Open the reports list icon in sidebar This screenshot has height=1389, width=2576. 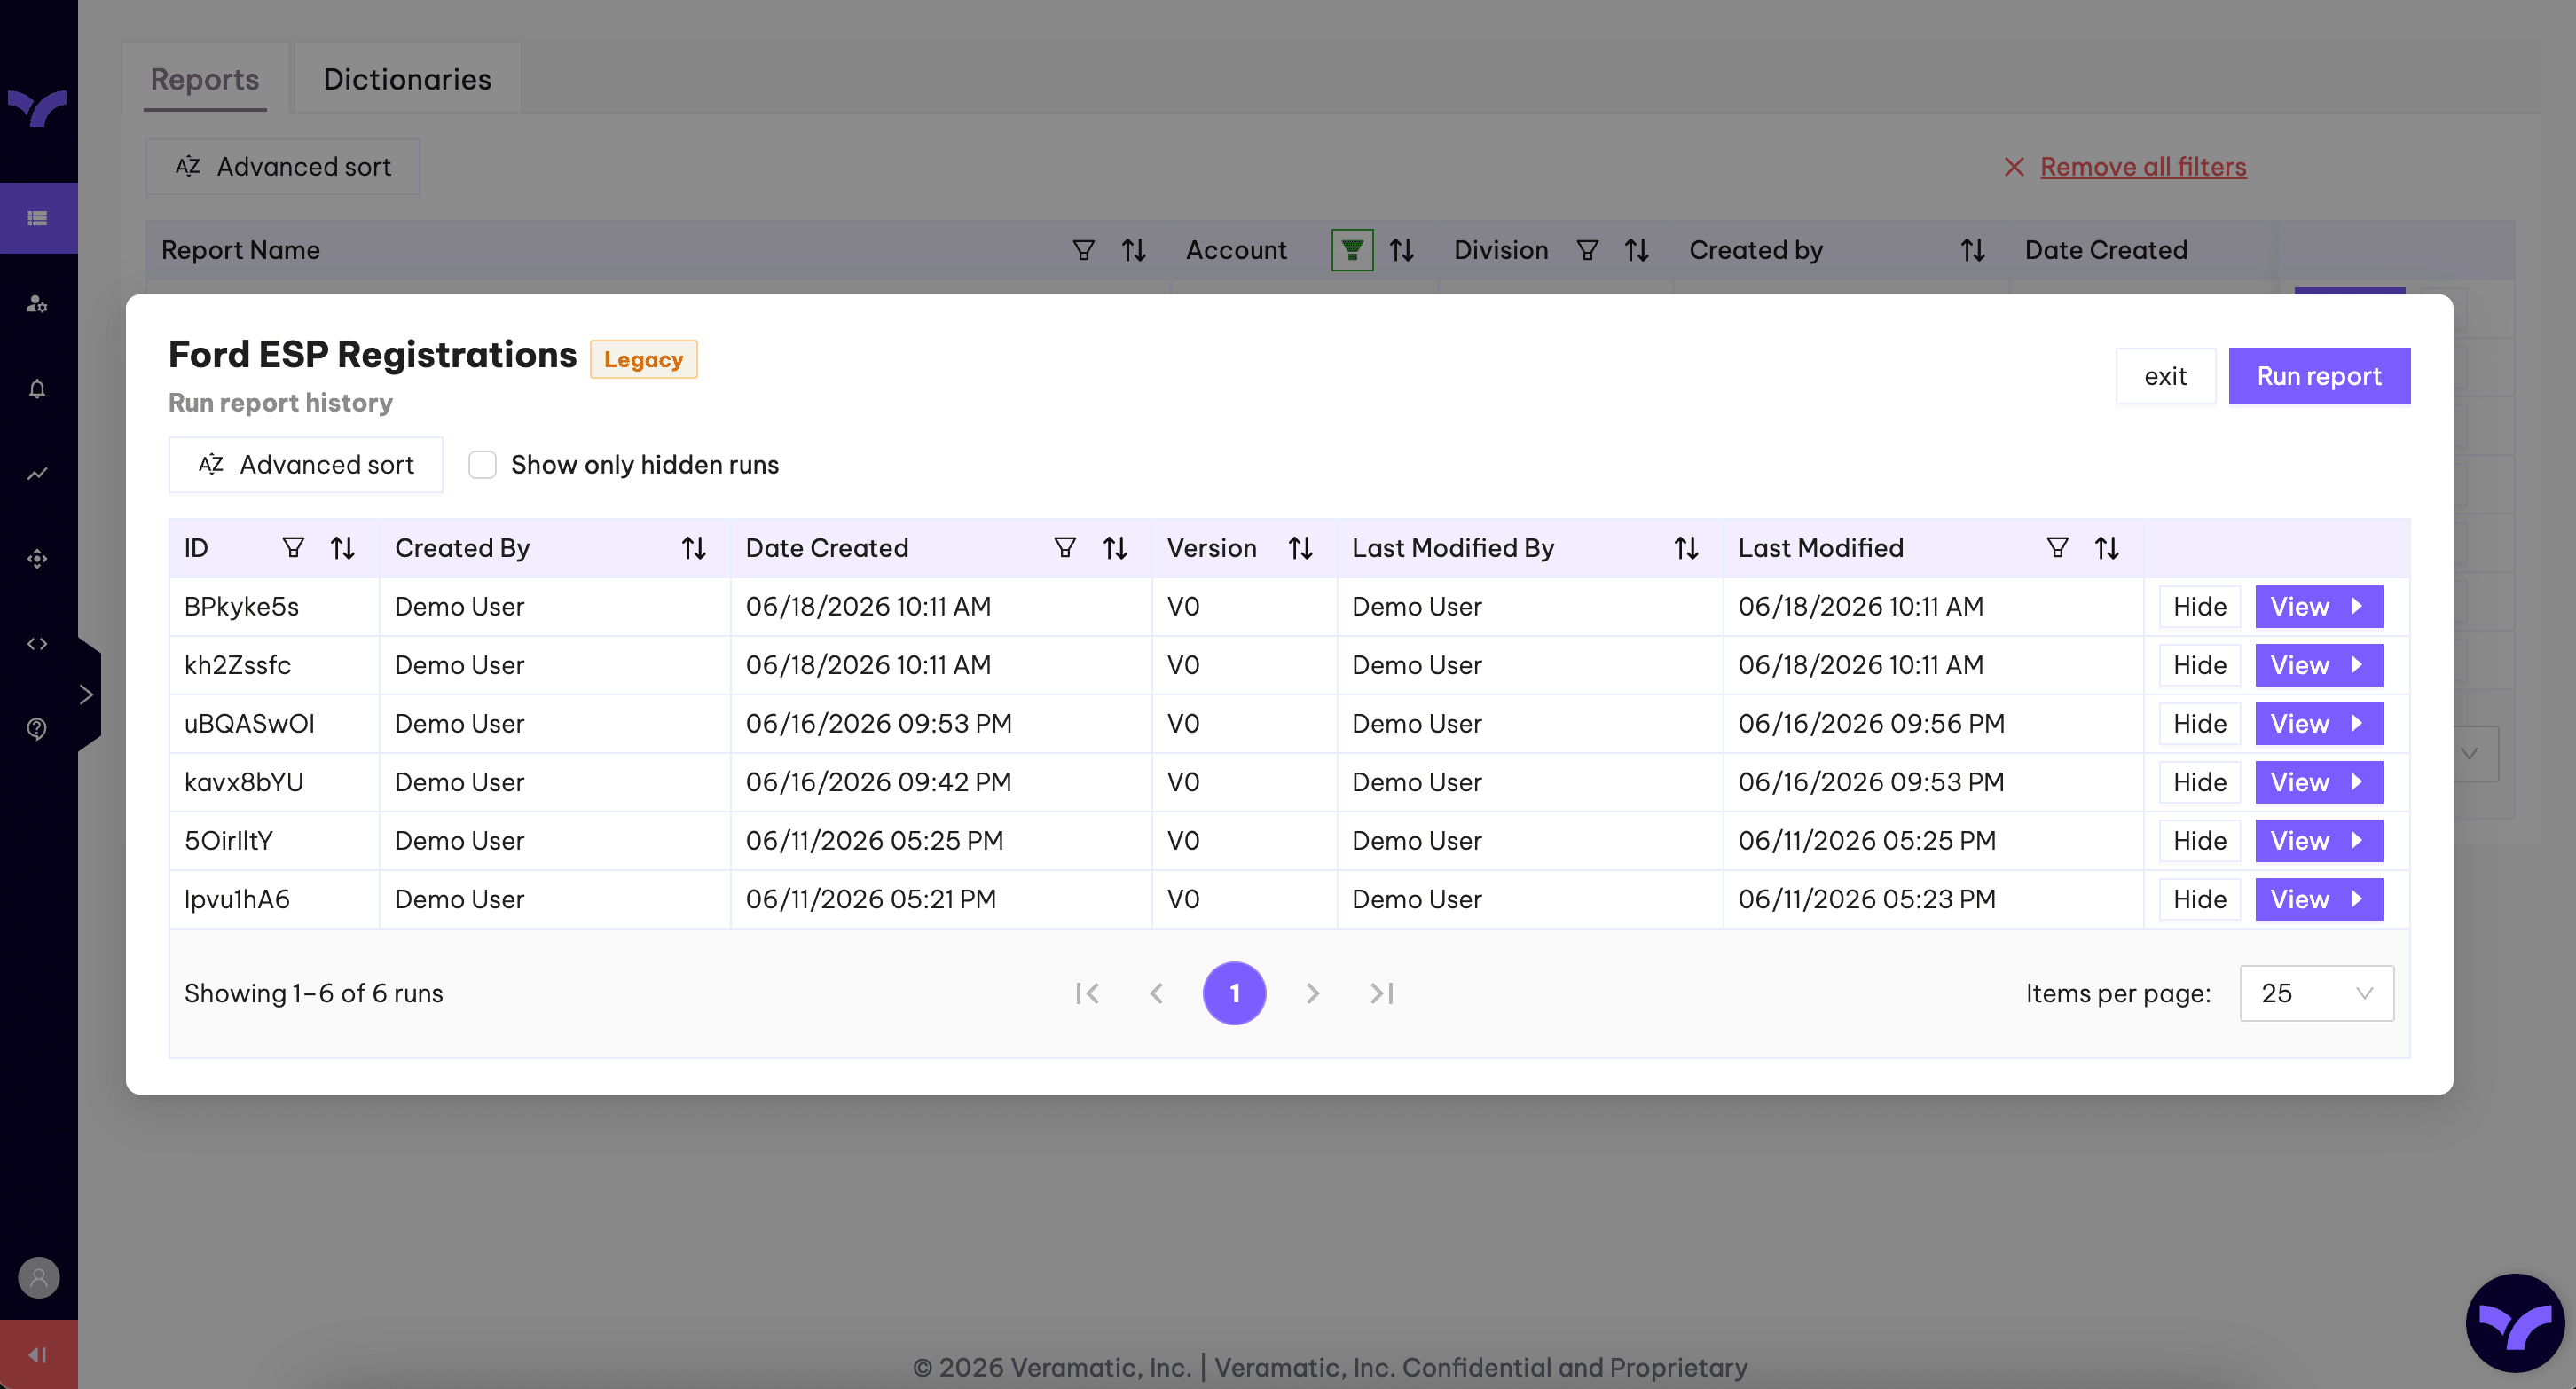[x=38, y=218]
